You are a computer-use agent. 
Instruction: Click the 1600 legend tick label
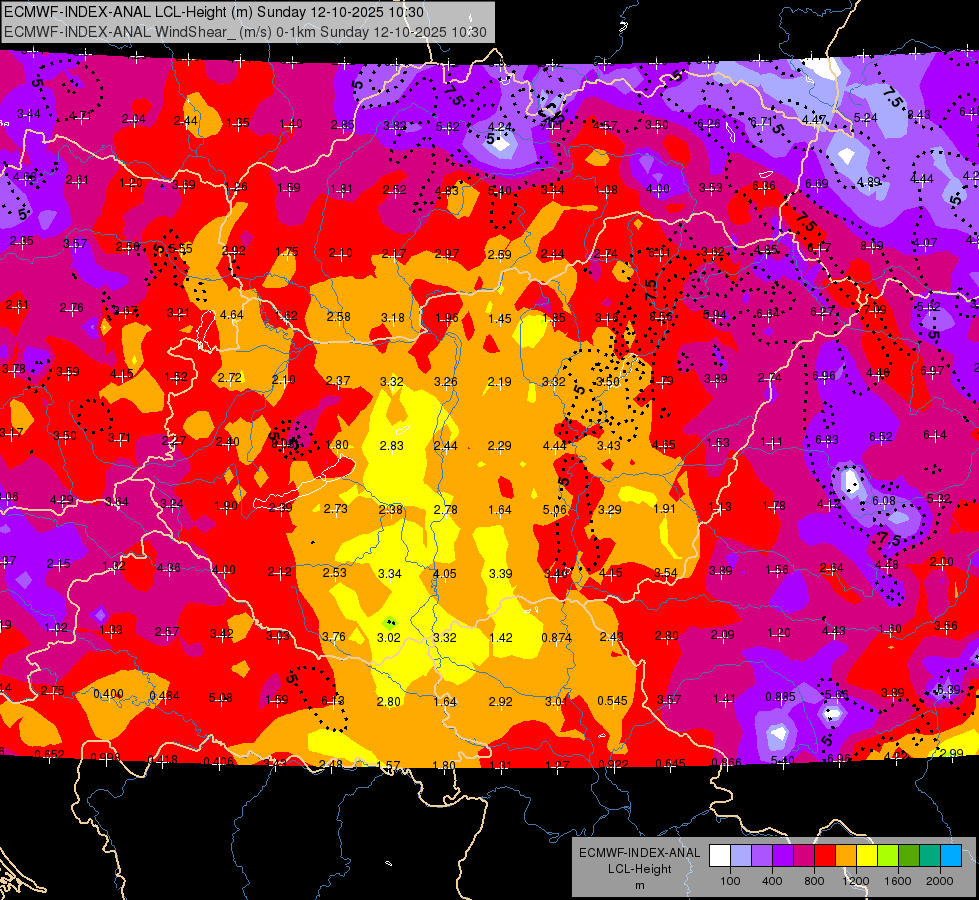point(898,881)
